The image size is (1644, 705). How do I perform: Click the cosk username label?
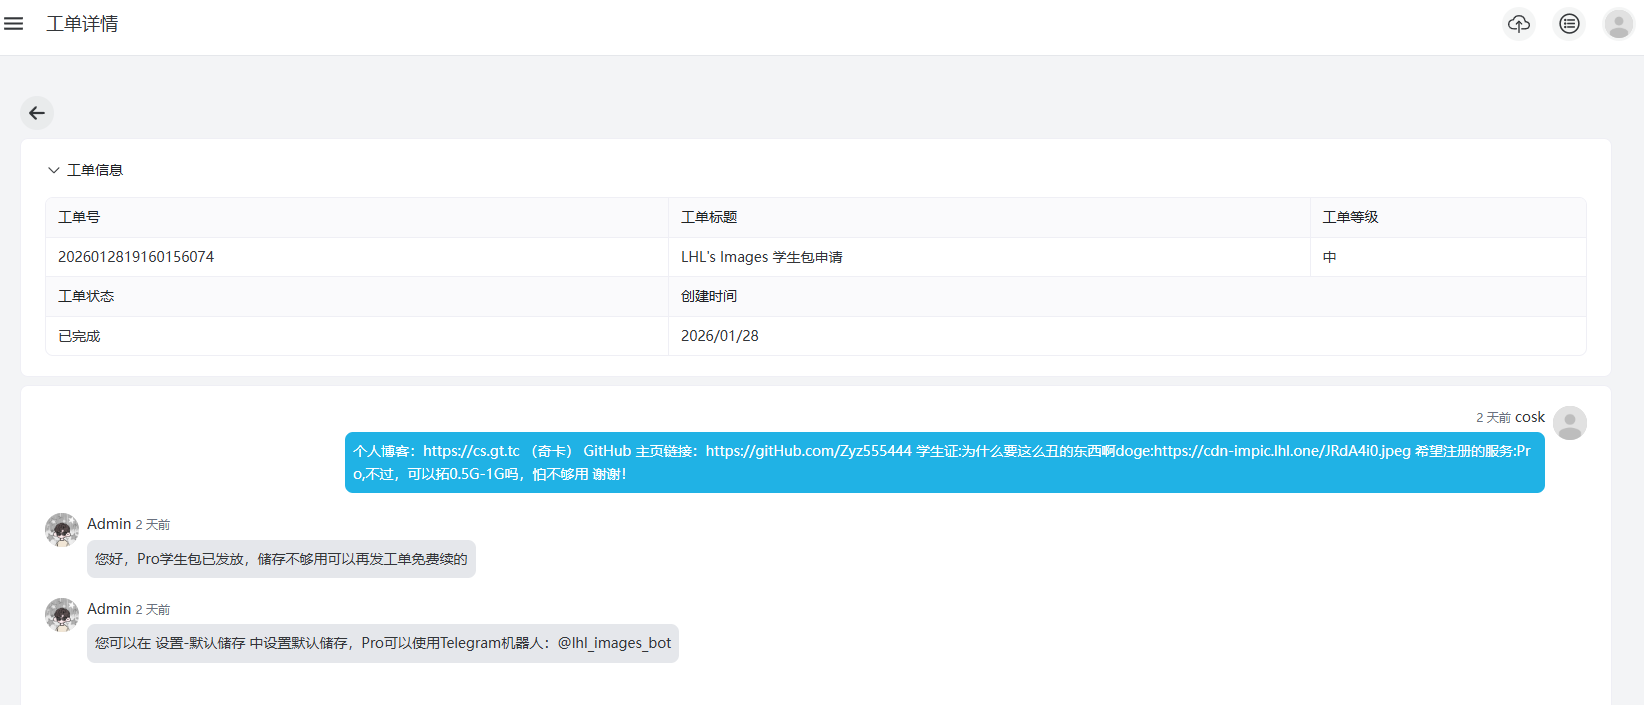pos(1529,417)
